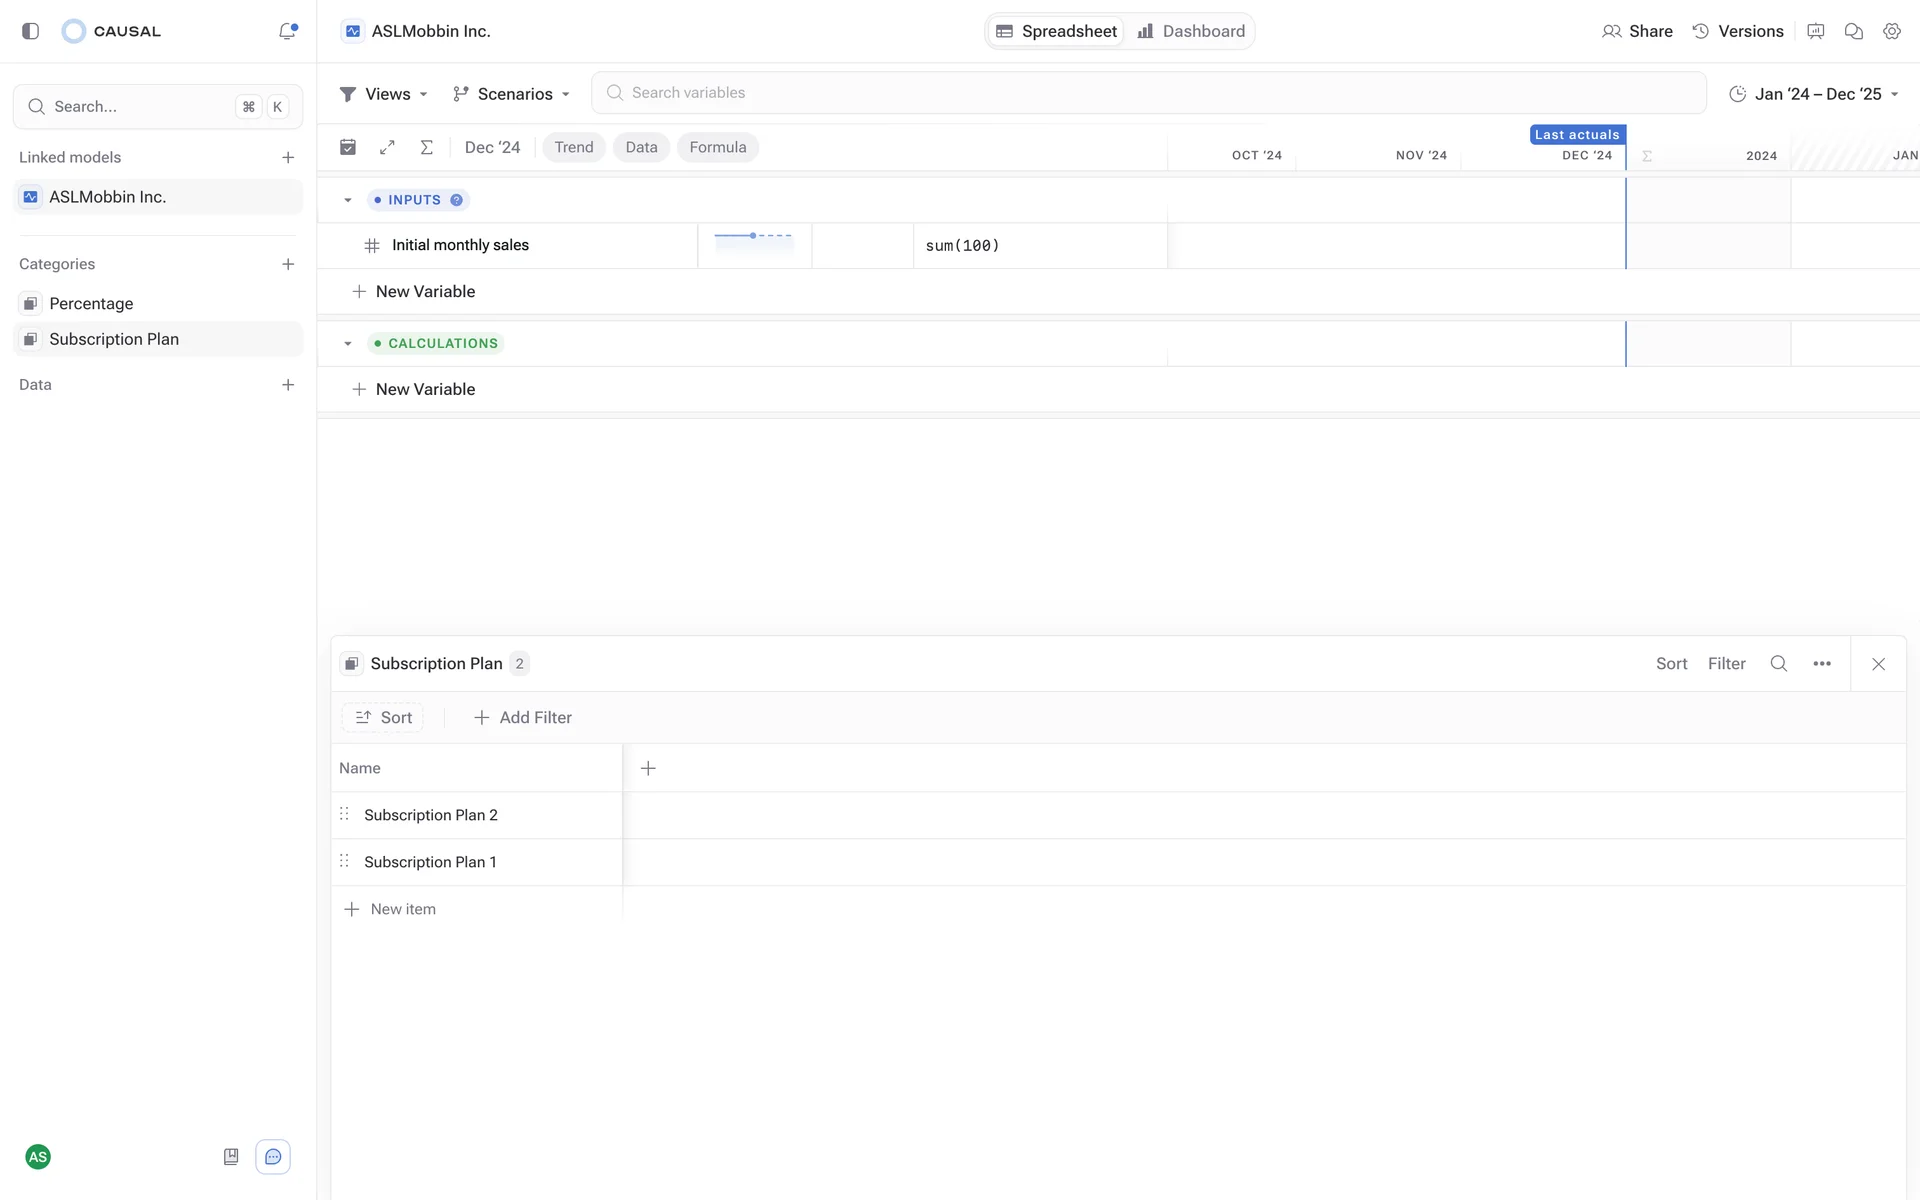
Task: Open the chat support icon
Action: click(x=273, y=1157)
